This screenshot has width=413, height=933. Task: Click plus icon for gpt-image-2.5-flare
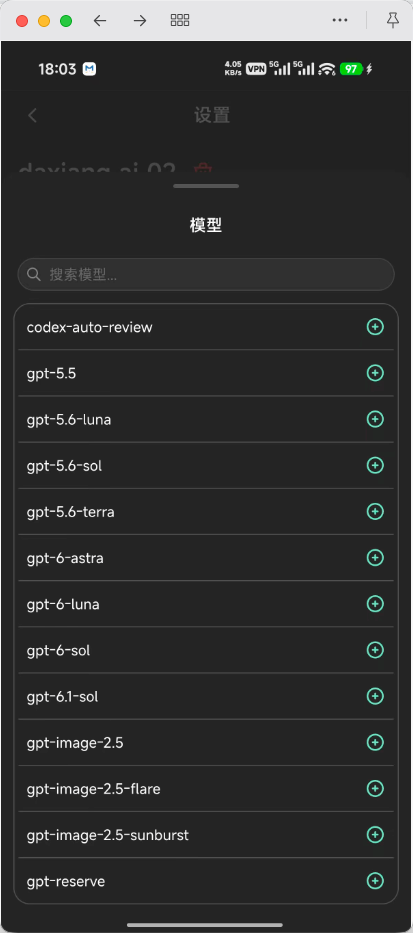pyautogui.click(x=375, y=789)
